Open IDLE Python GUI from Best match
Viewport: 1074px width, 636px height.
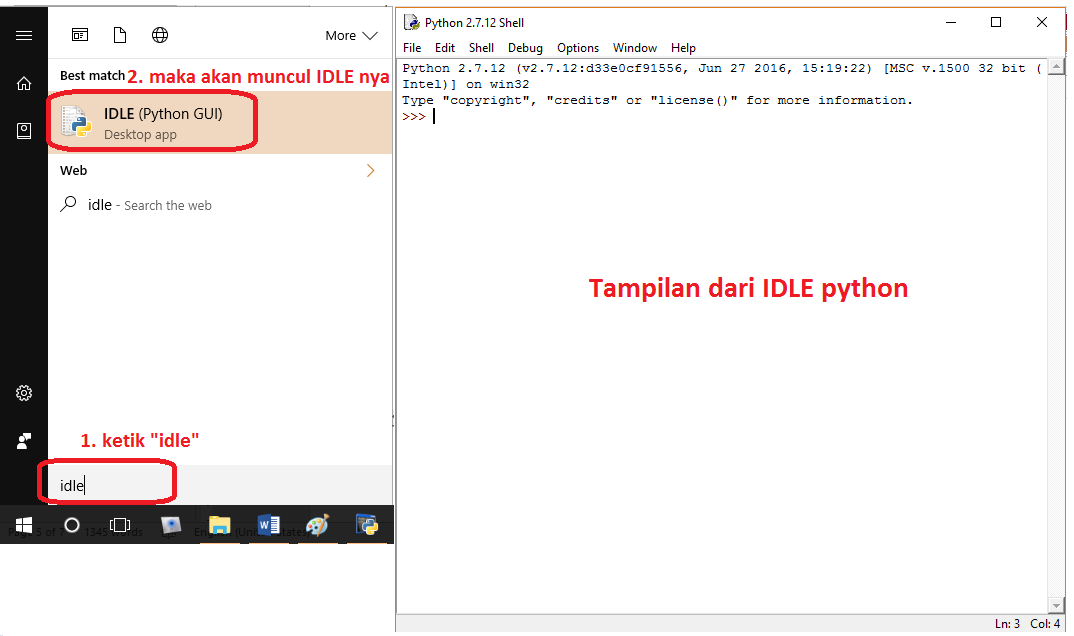click(150, 120)
